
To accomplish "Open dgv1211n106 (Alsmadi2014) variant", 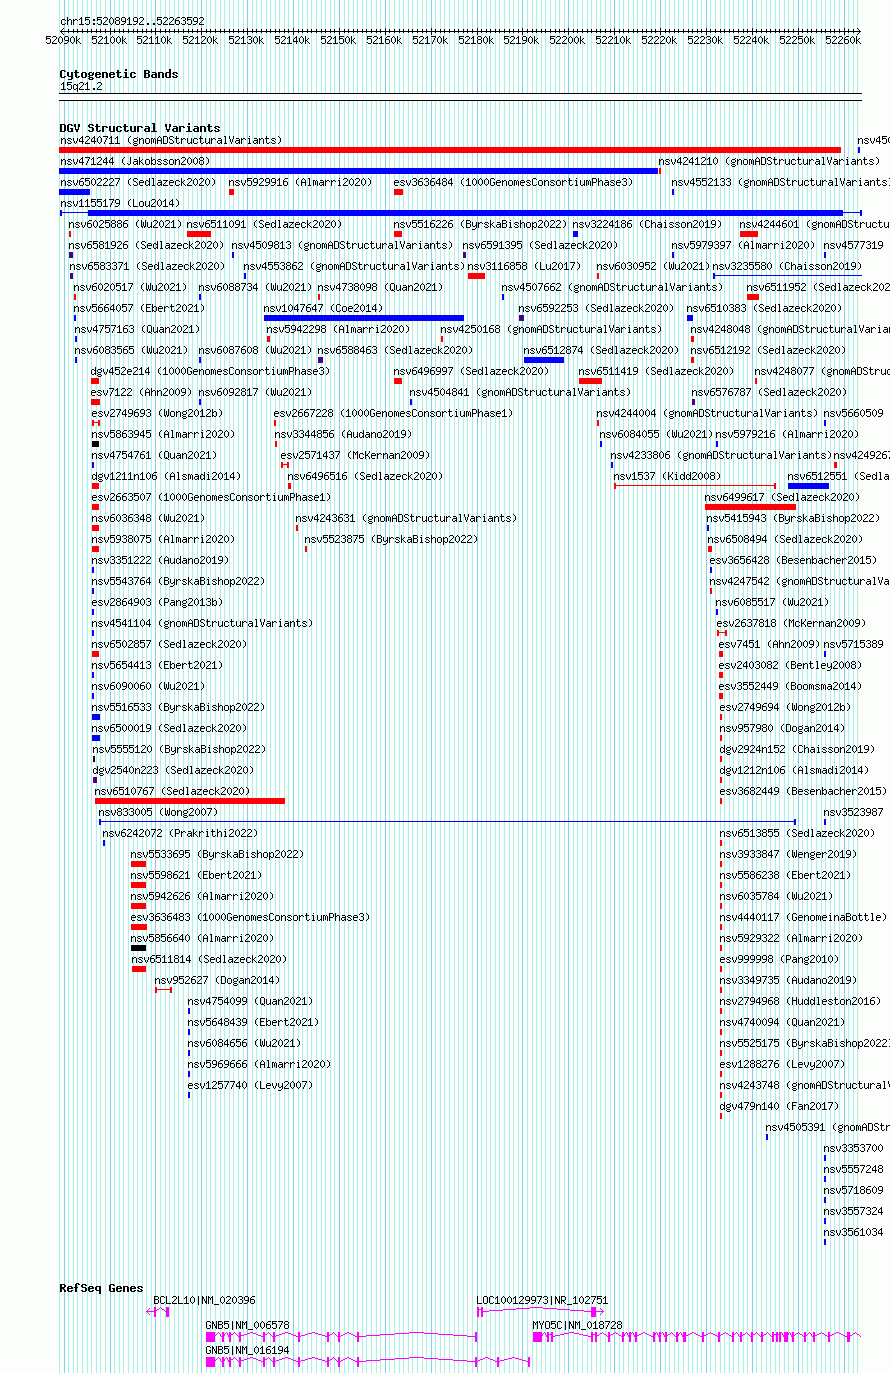I will click(x=166, y=476).
